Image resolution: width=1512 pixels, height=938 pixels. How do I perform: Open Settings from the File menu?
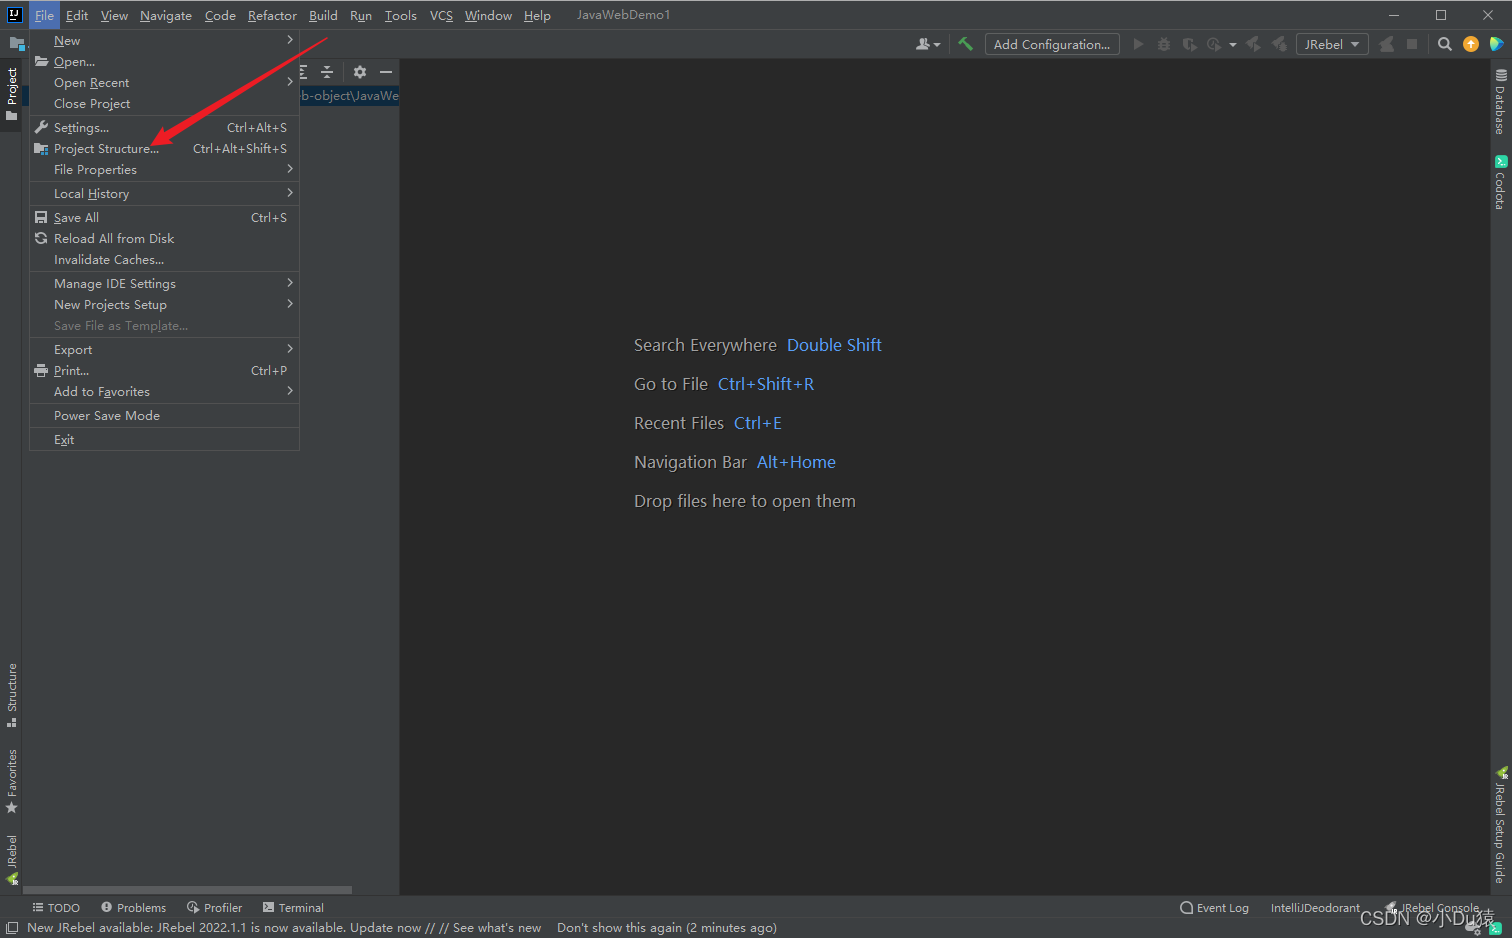click(164, 128)
